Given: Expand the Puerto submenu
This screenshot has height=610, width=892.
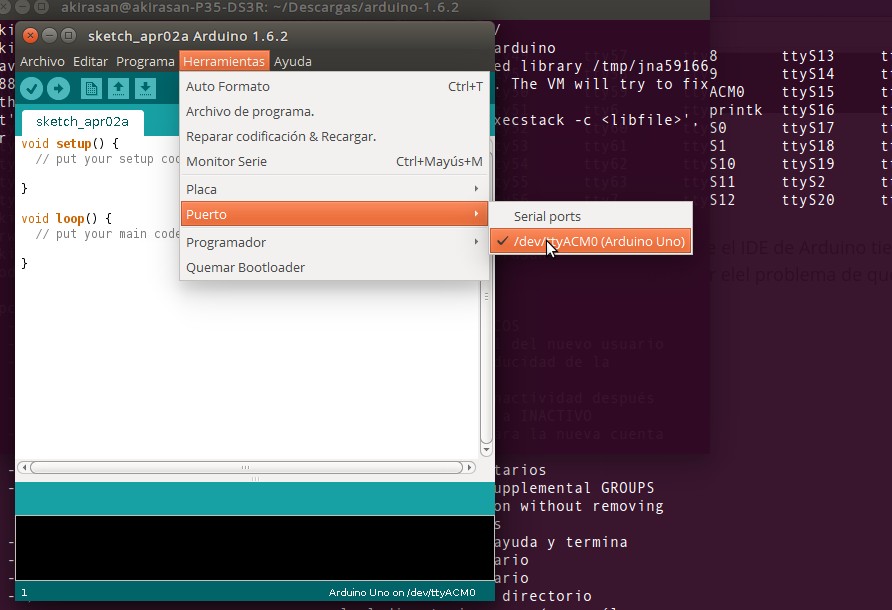Looking at the screenshot, I should coord(334,215).
